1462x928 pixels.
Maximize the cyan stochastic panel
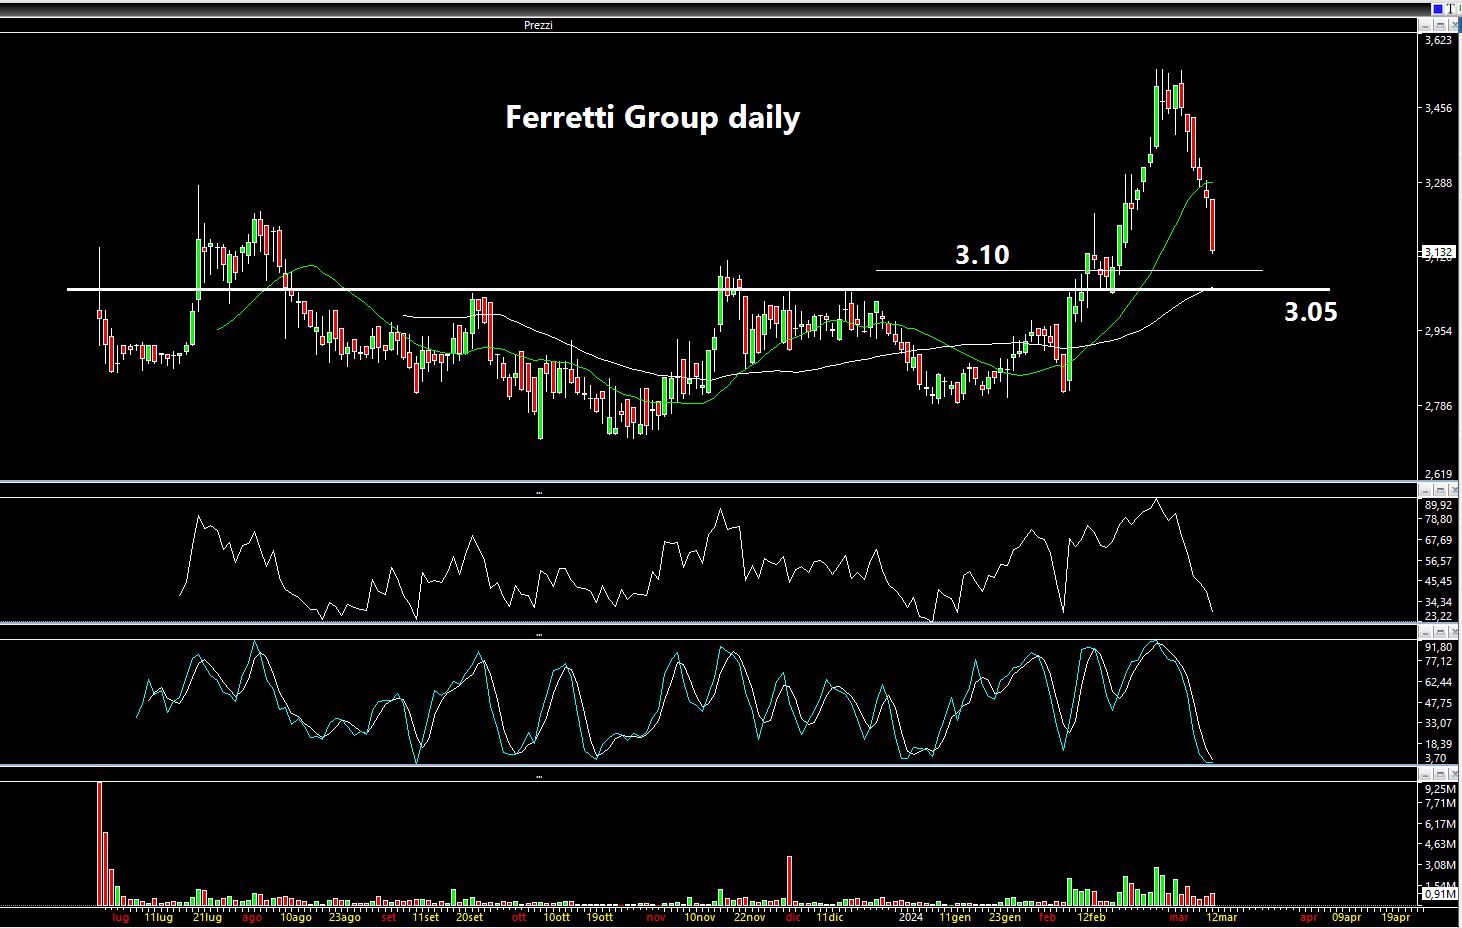coord(1439,632)
